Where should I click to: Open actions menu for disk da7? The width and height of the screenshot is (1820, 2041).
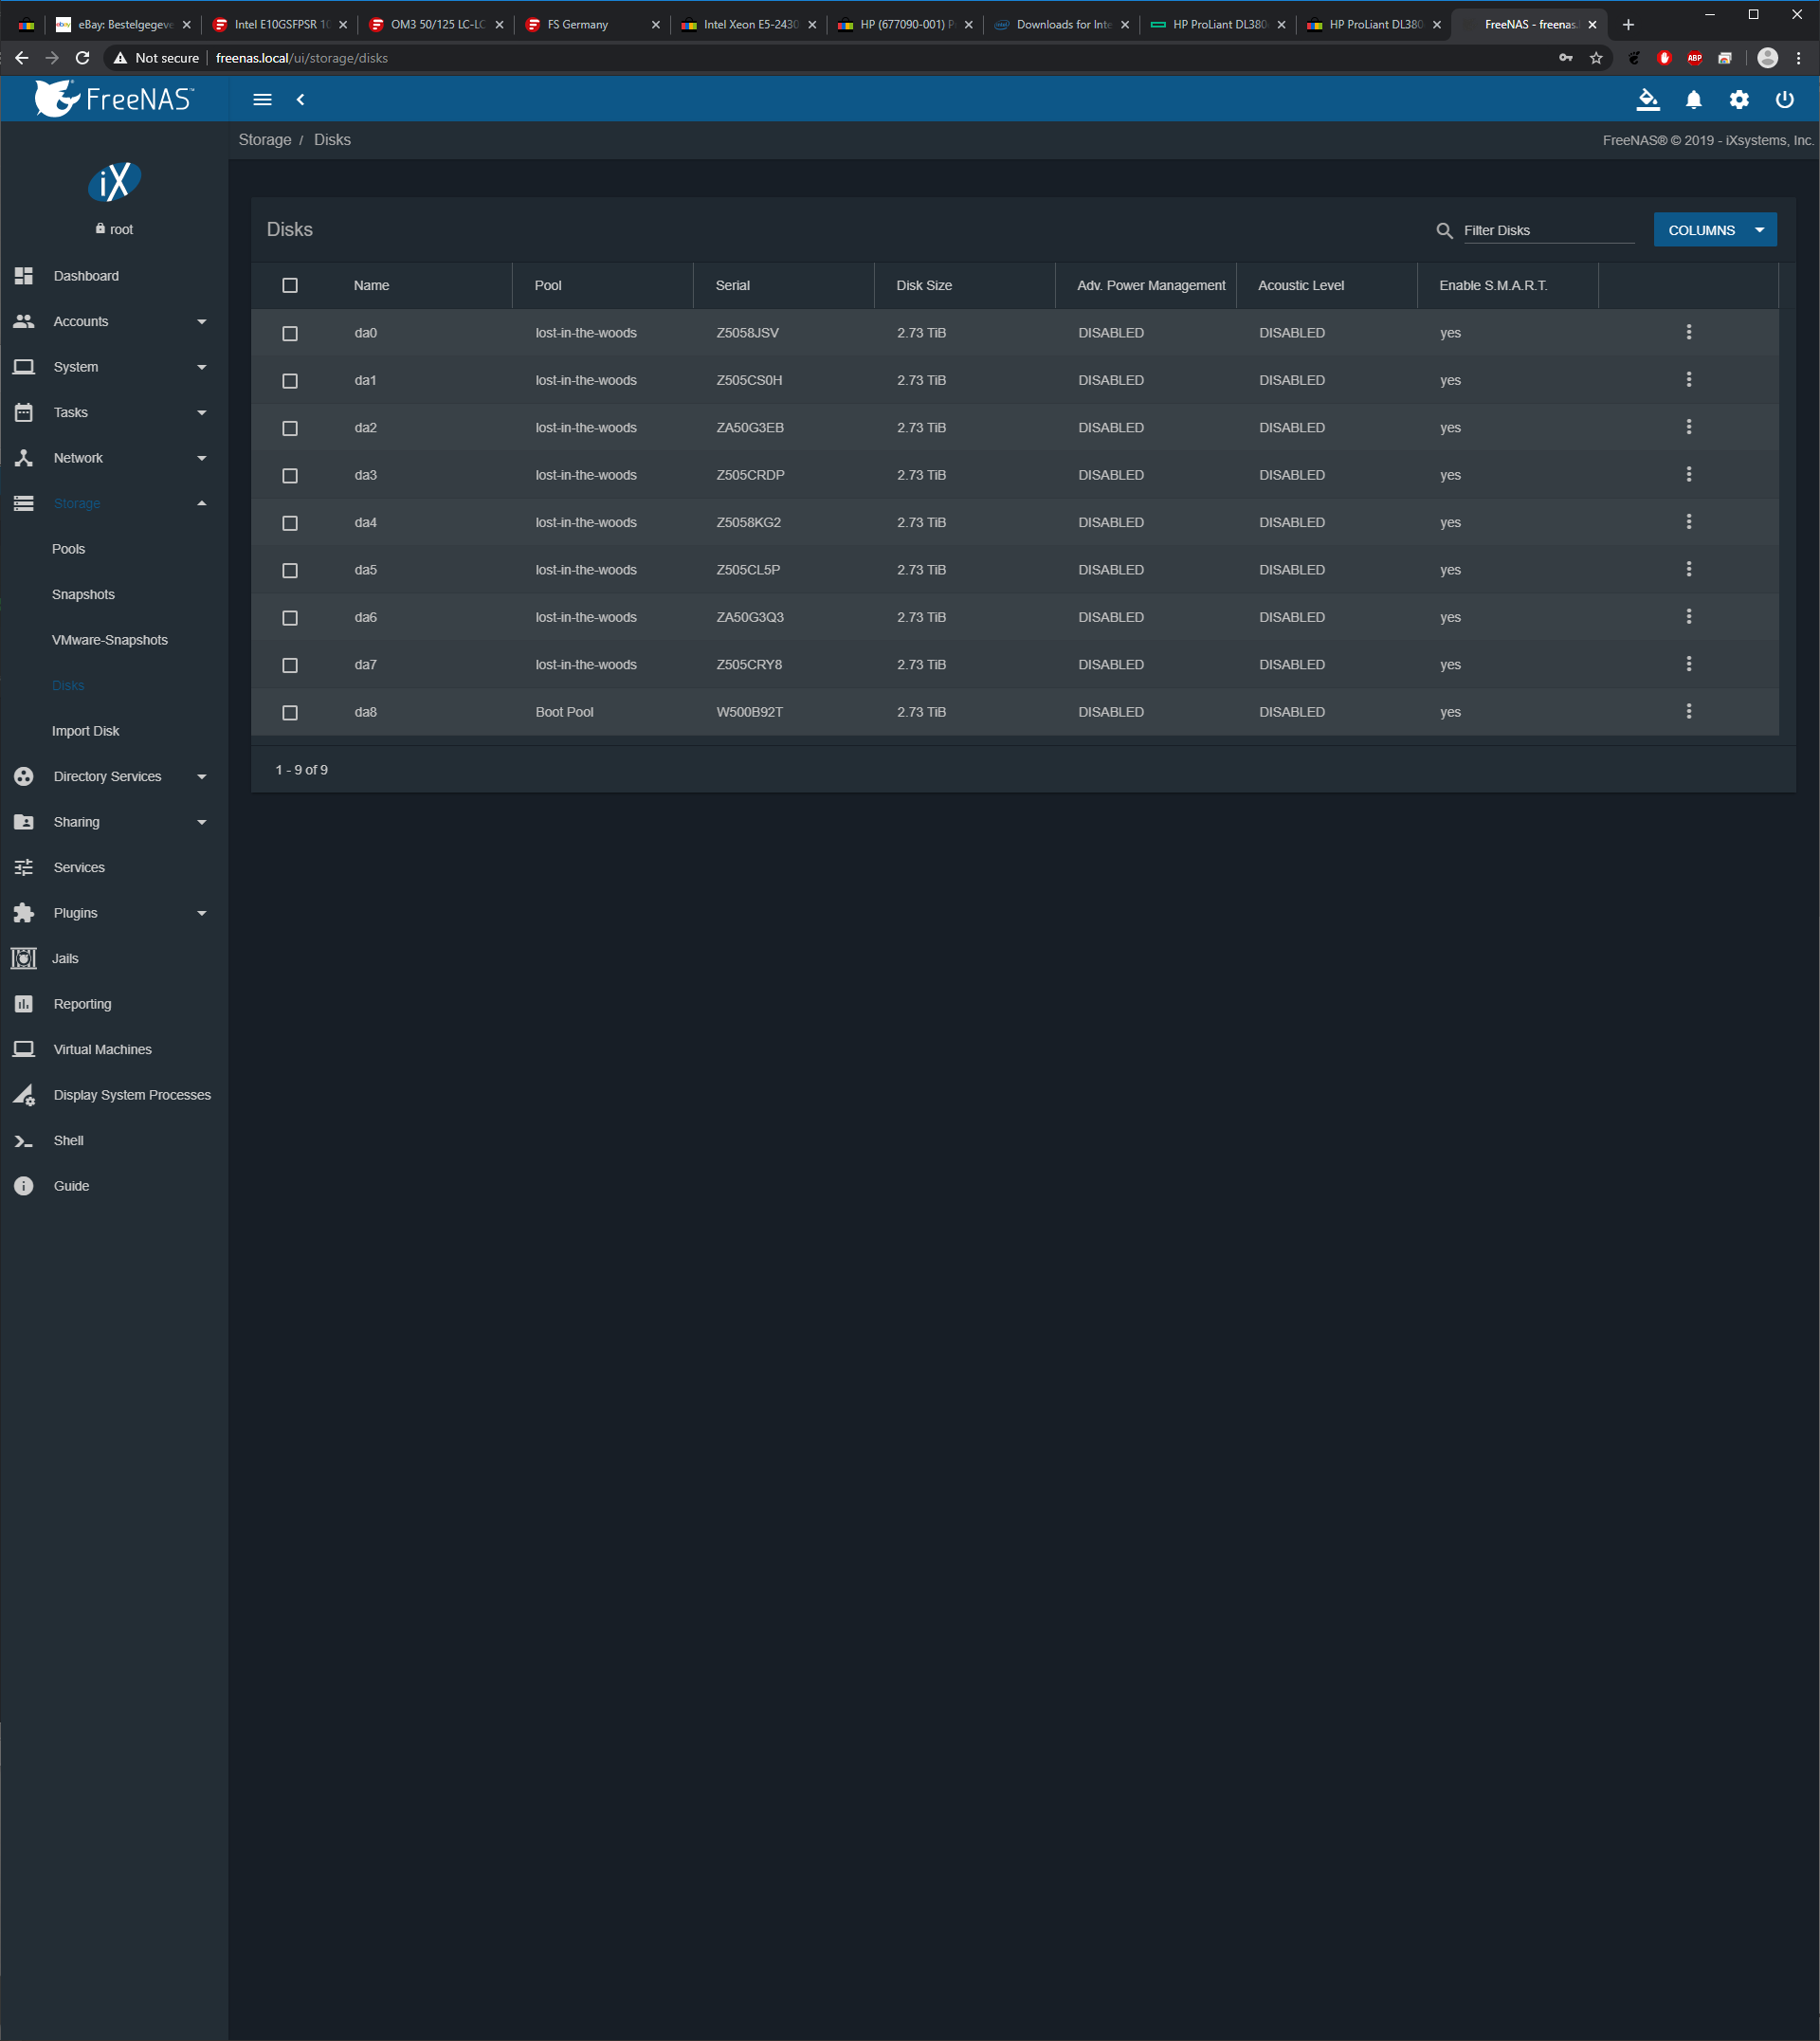point(1689,664)
